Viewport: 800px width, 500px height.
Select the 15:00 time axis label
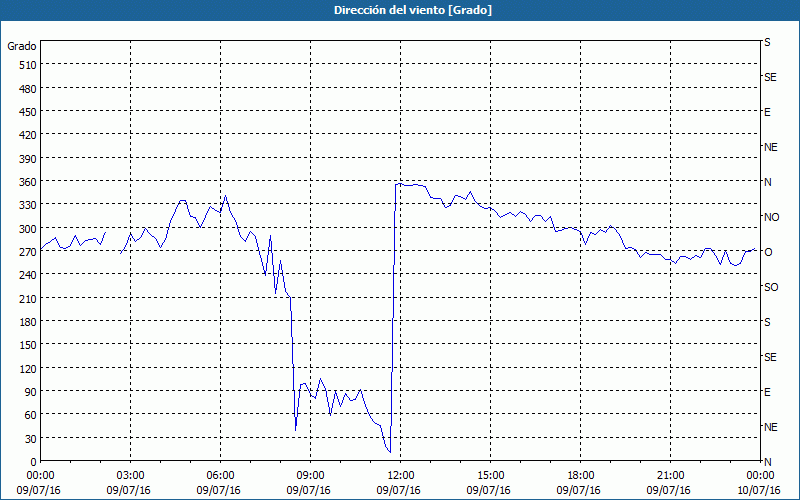point(489,476)
